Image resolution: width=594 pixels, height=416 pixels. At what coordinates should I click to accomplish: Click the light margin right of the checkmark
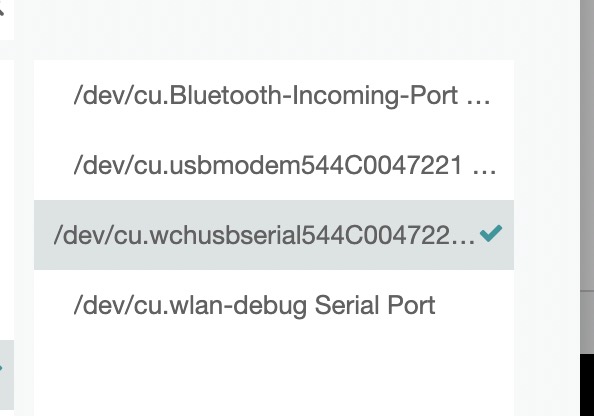point(547,235)
